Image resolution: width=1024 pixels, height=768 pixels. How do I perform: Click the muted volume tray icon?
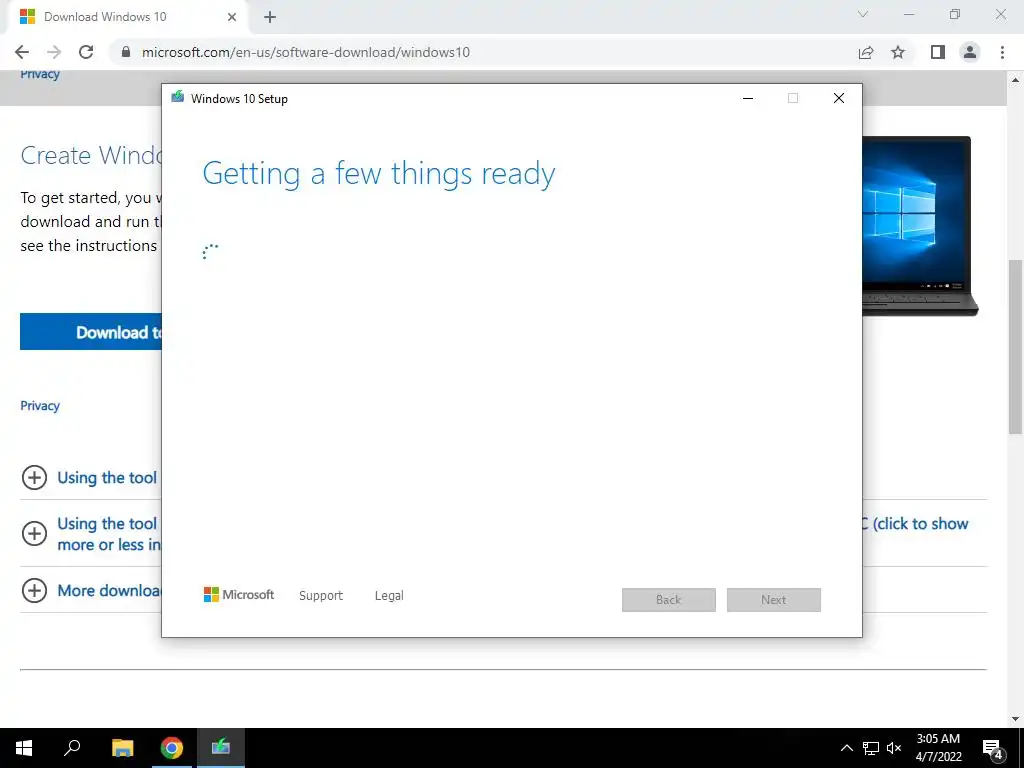pyautogui.click(x=894, y=748)
